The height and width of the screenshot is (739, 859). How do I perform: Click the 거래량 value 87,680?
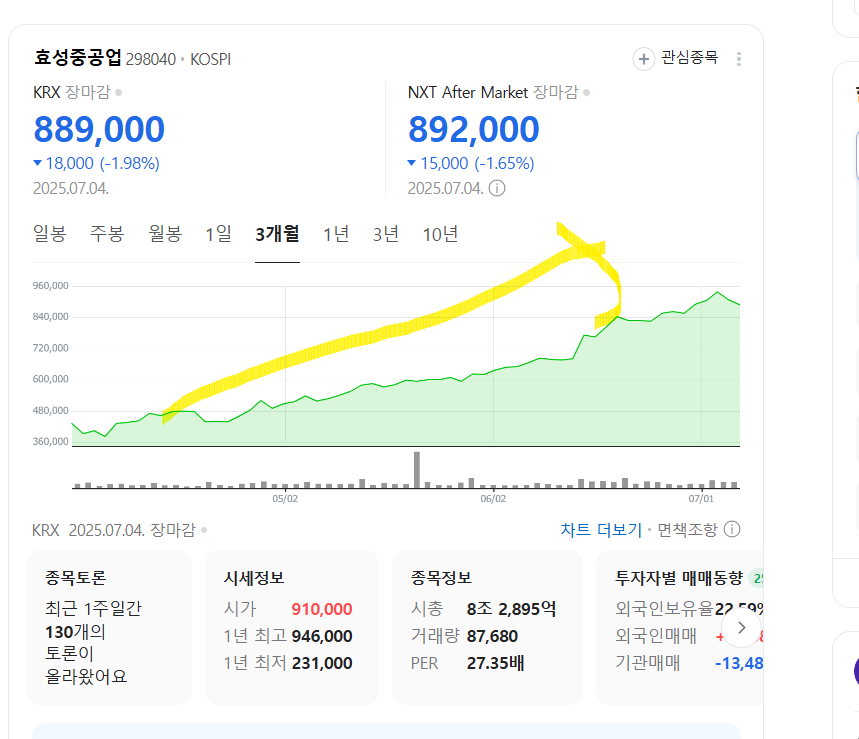493,636
